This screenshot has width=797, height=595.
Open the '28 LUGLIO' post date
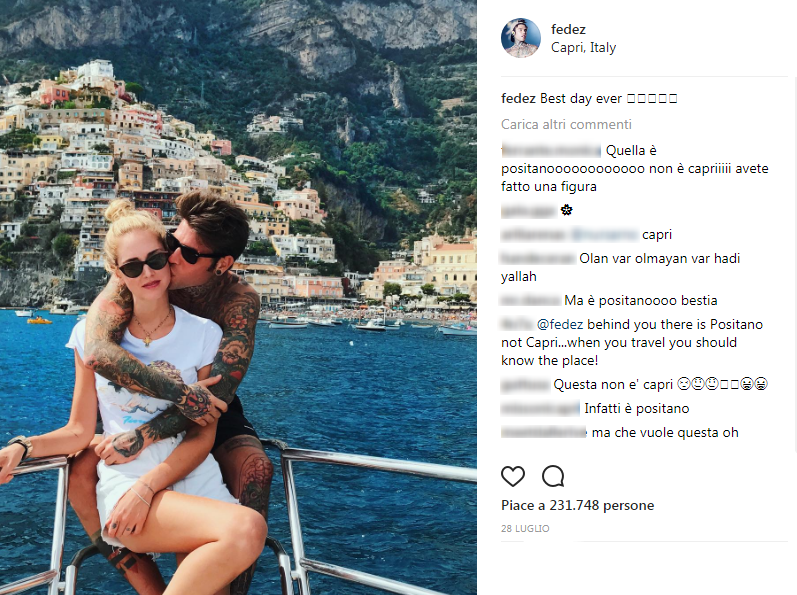pos(525,528)
